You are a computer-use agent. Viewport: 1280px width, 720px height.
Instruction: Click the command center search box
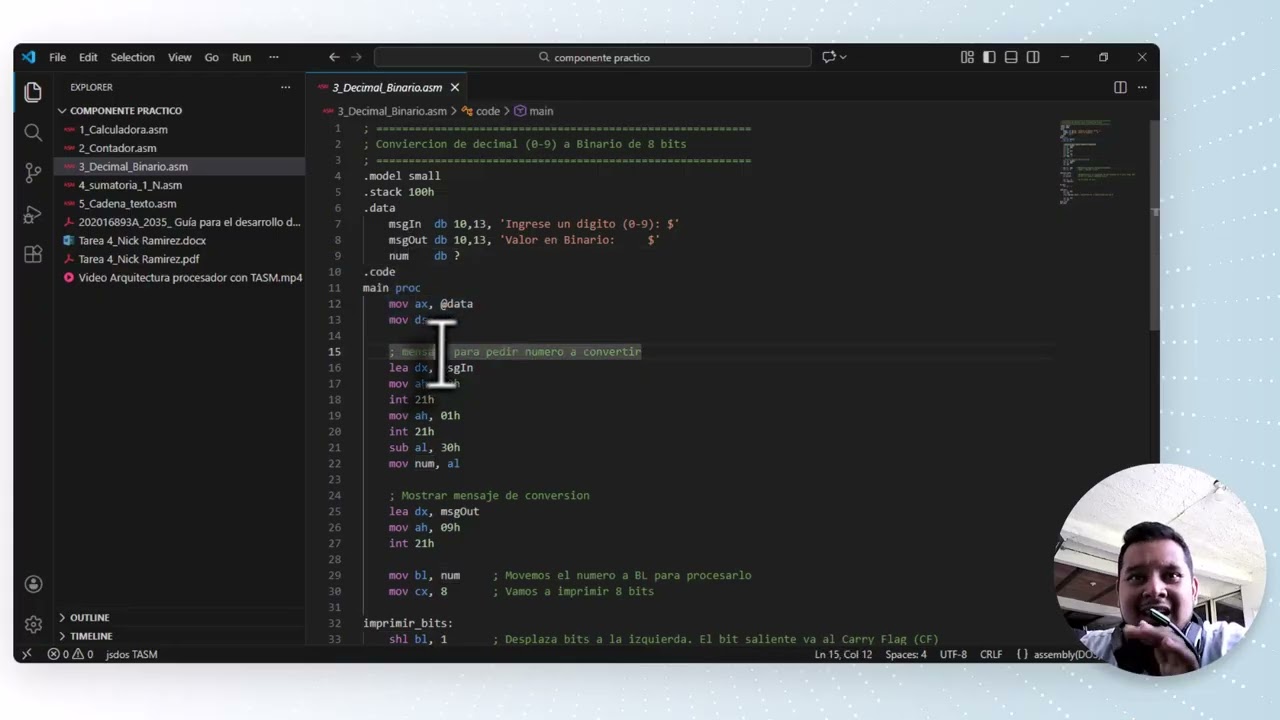point(592,57)
